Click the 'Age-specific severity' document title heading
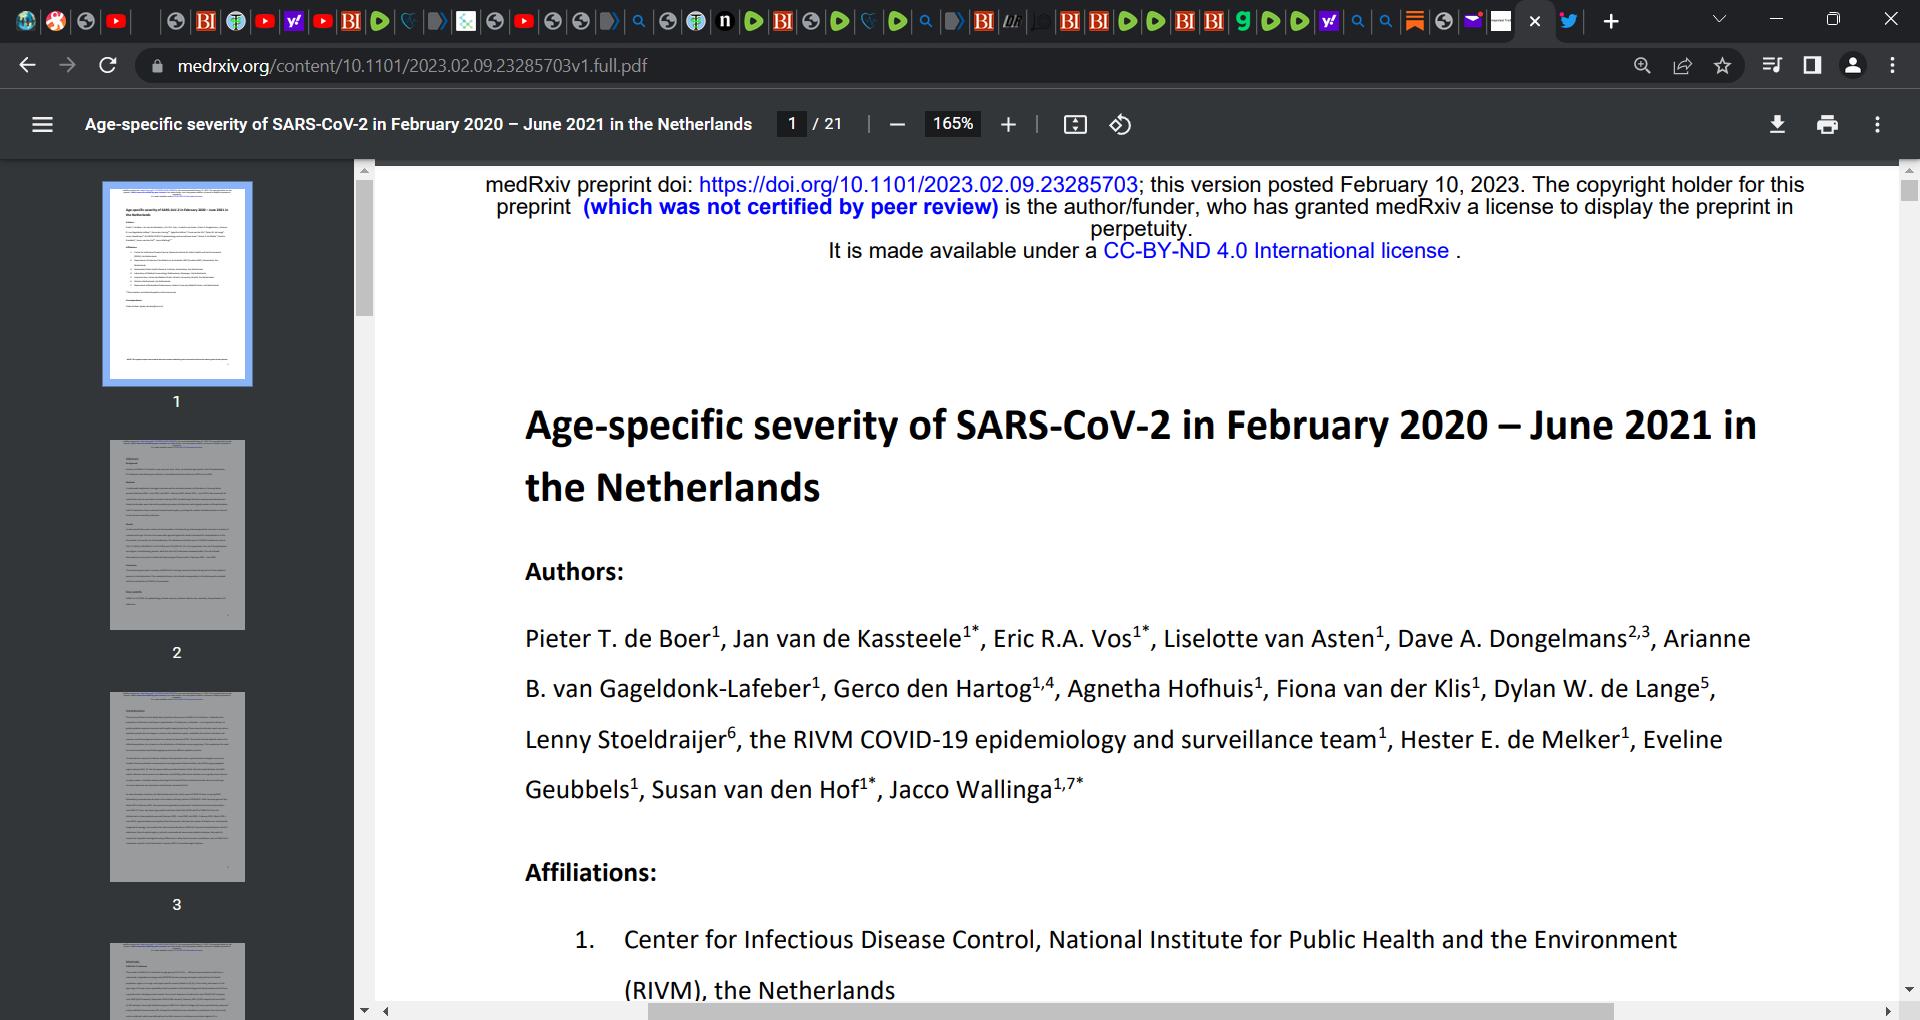The image size is (1920, 1020). 1140,456
